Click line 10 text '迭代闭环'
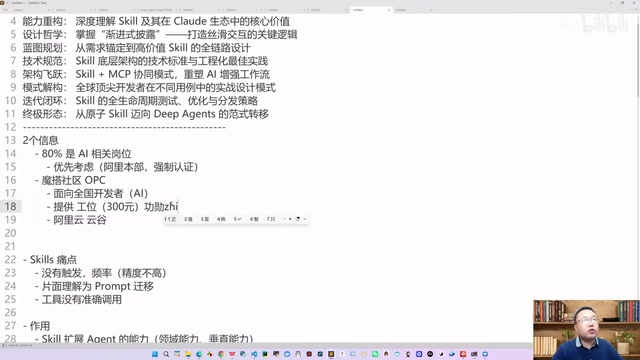640x360 pixels. pos(42,101)
